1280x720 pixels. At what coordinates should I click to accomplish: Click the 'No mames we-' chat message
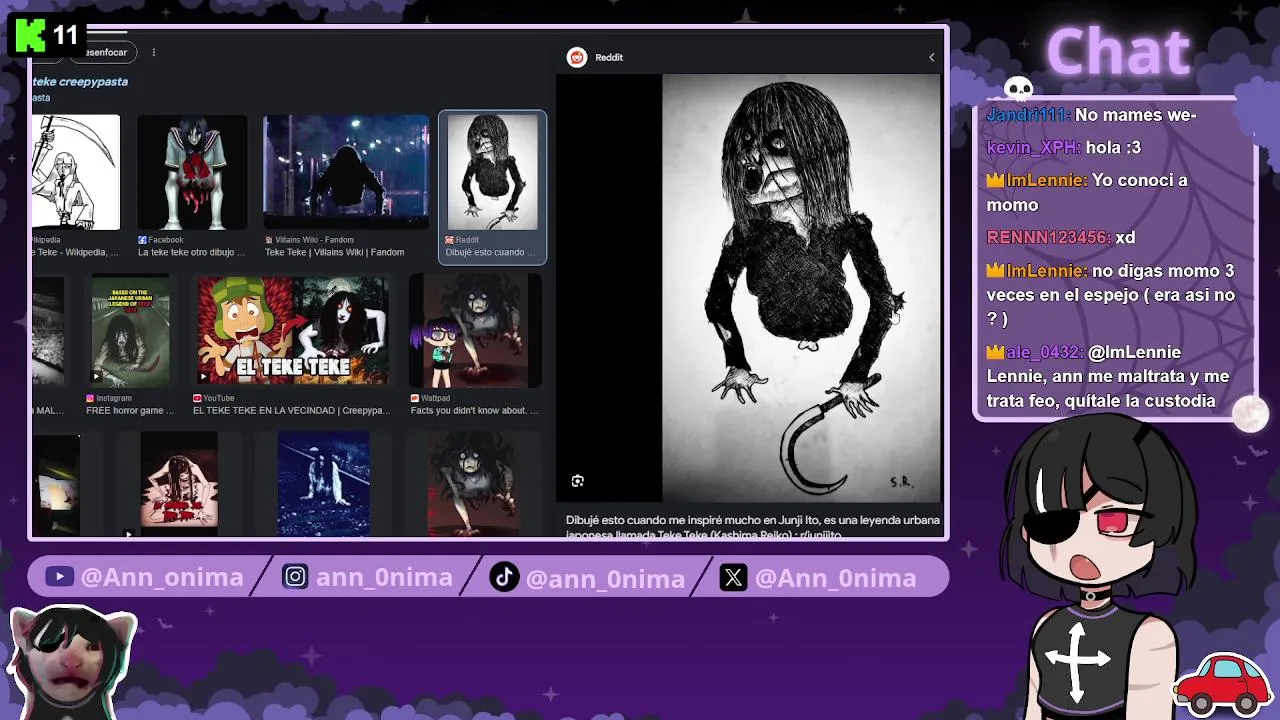tap(1135, 115)
